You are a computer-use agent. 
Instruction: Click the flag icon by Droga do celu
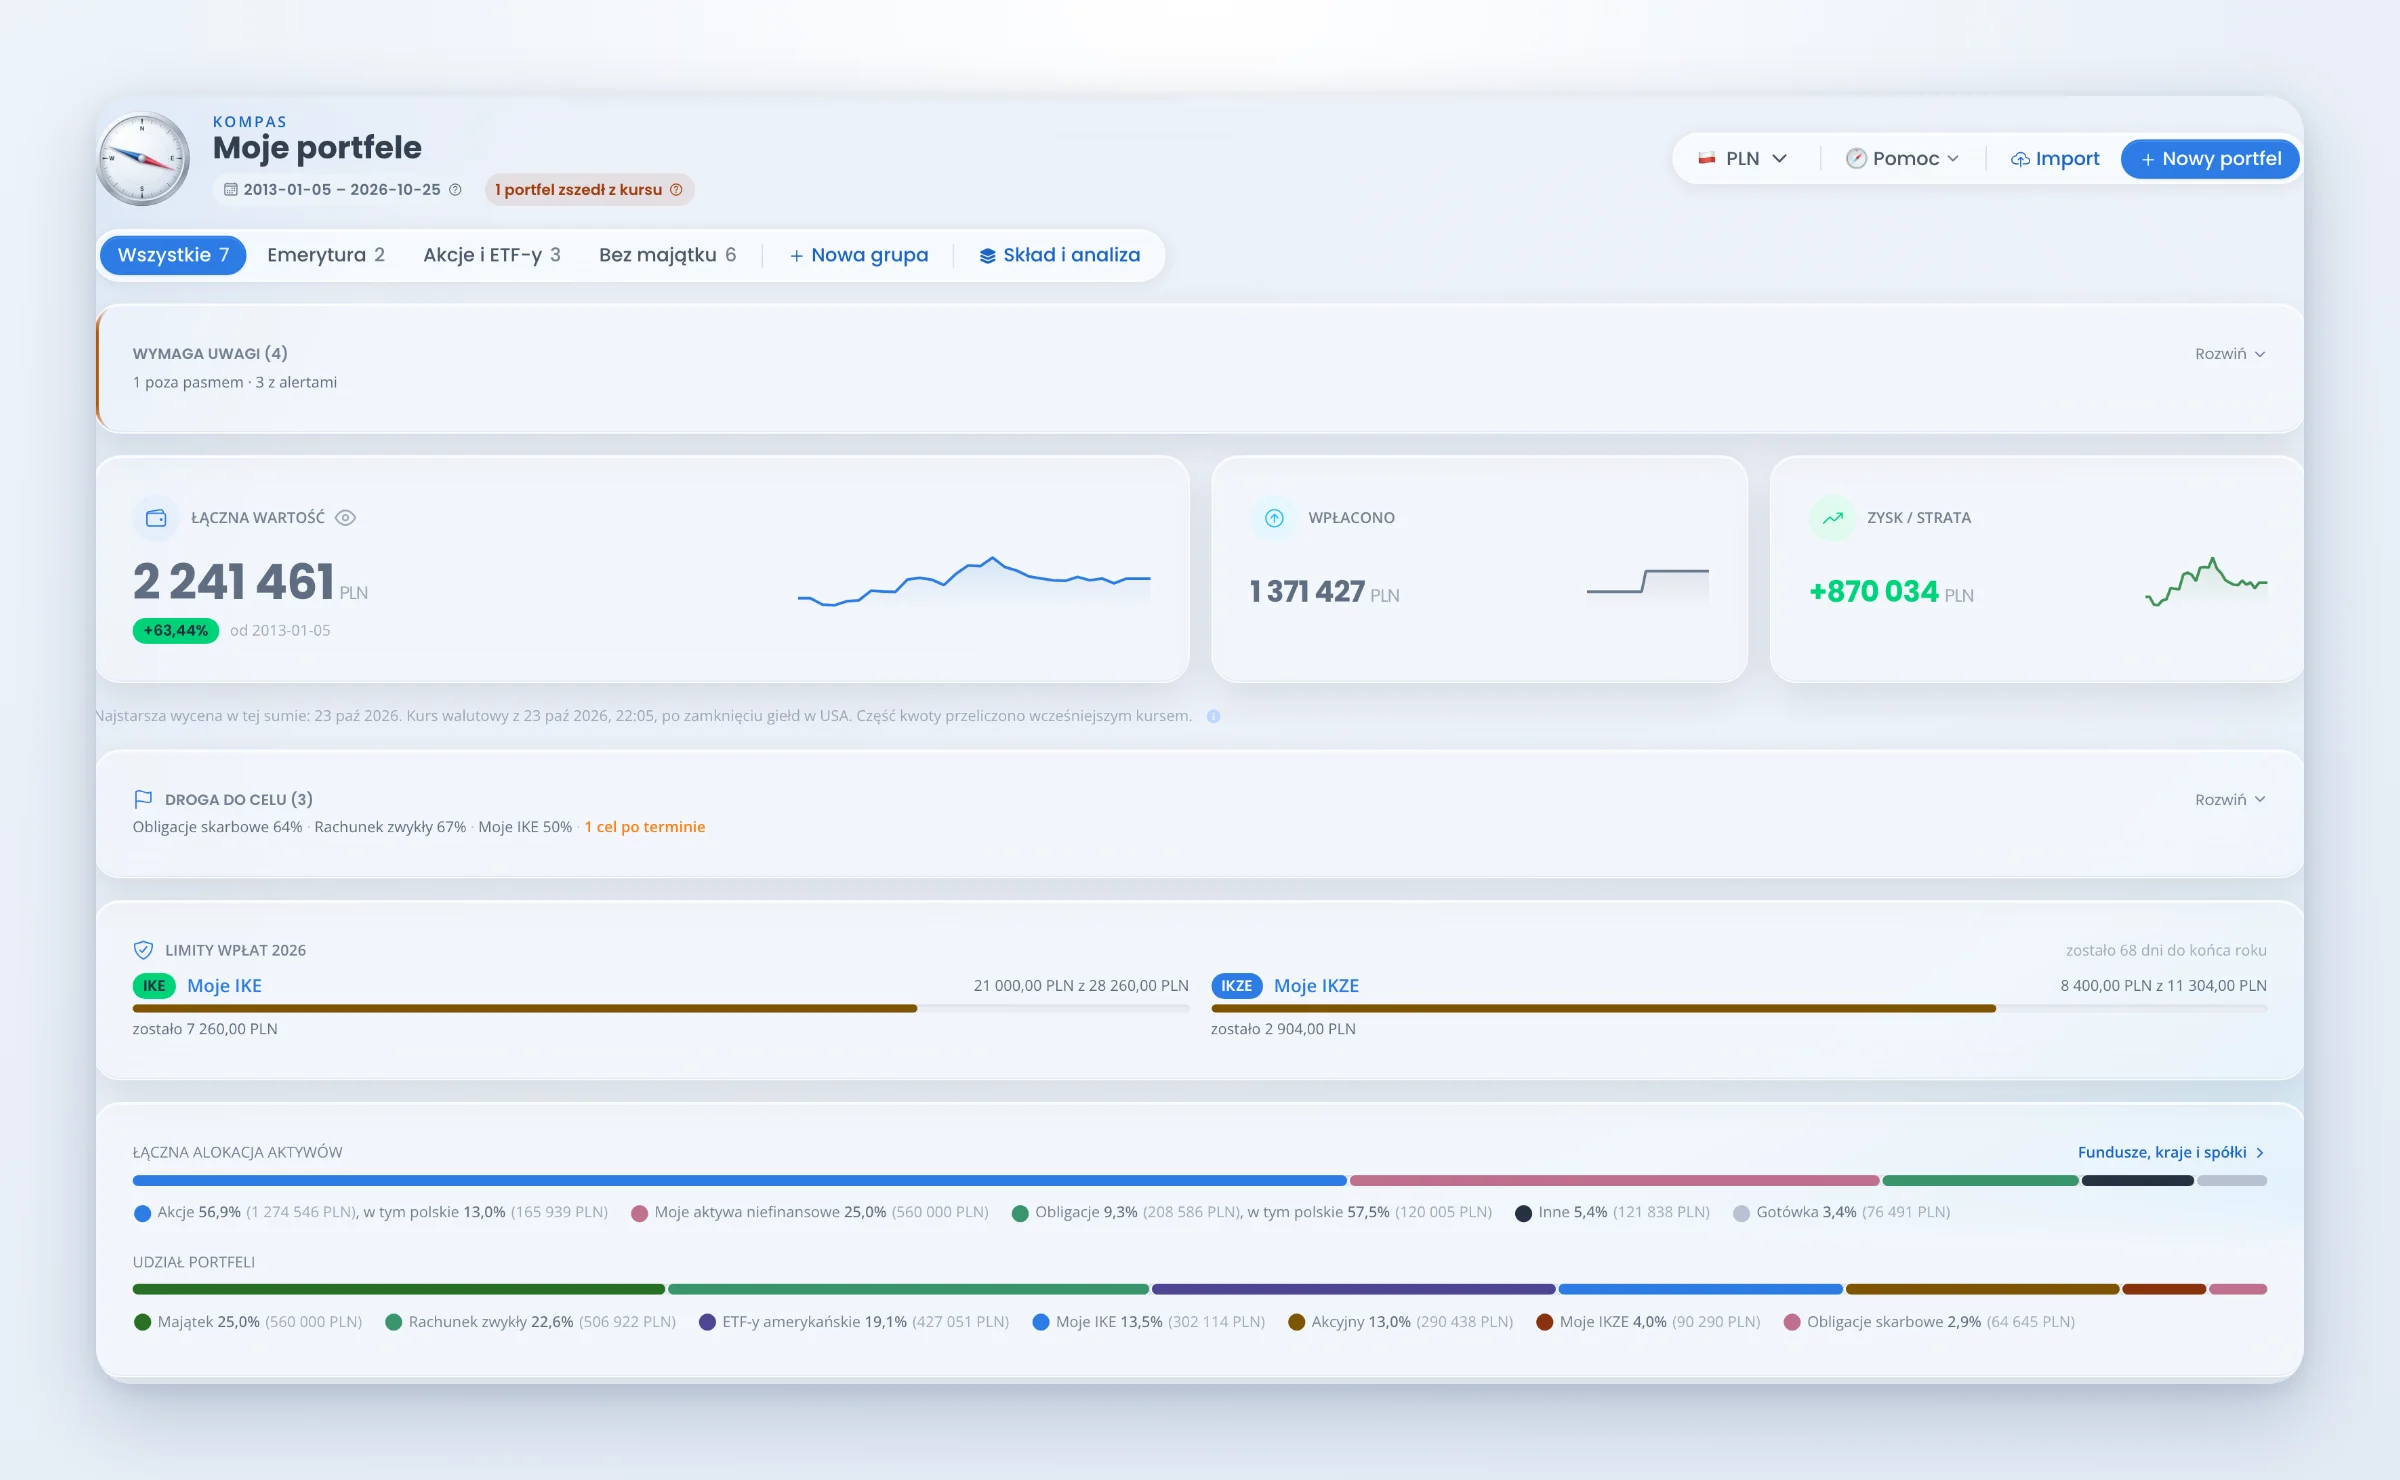(x=143, y=799)
